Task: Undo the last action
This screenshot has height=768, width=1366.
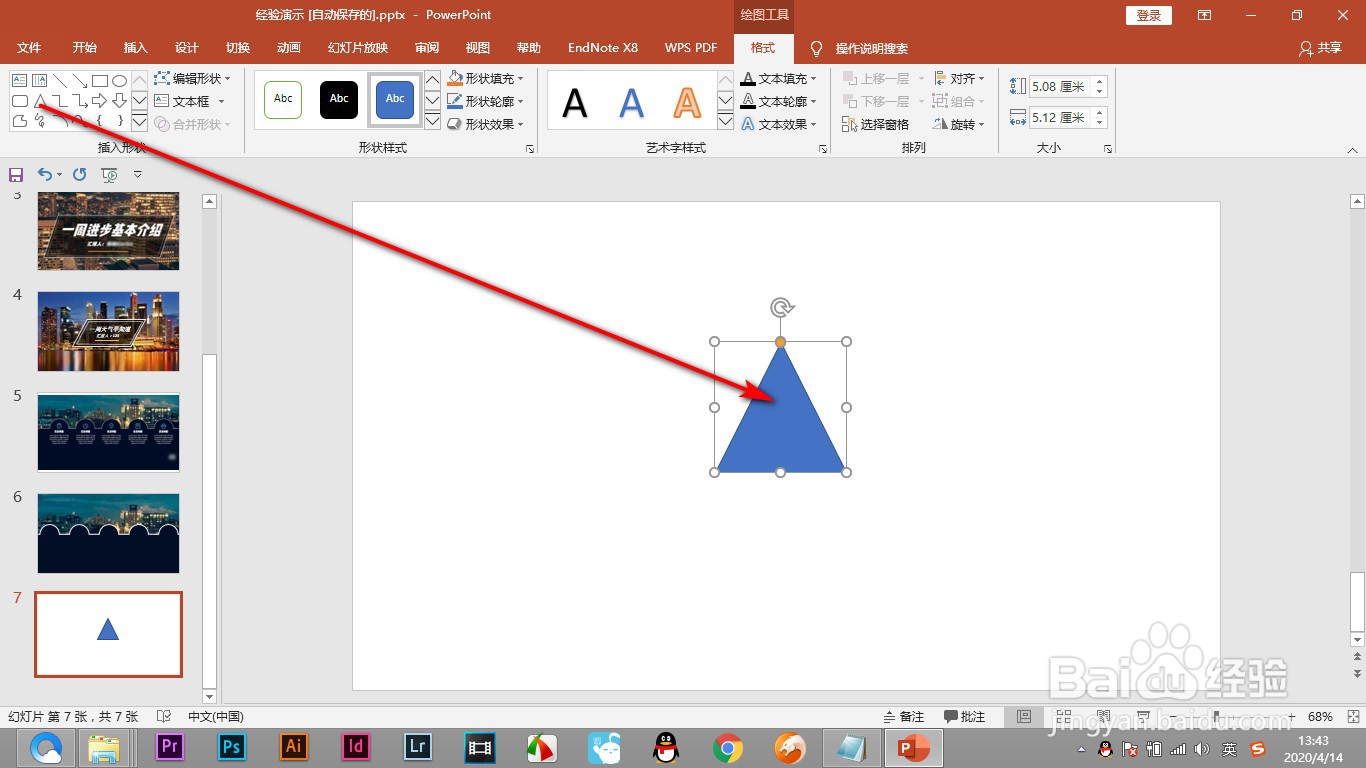Action: coord(44,174)
